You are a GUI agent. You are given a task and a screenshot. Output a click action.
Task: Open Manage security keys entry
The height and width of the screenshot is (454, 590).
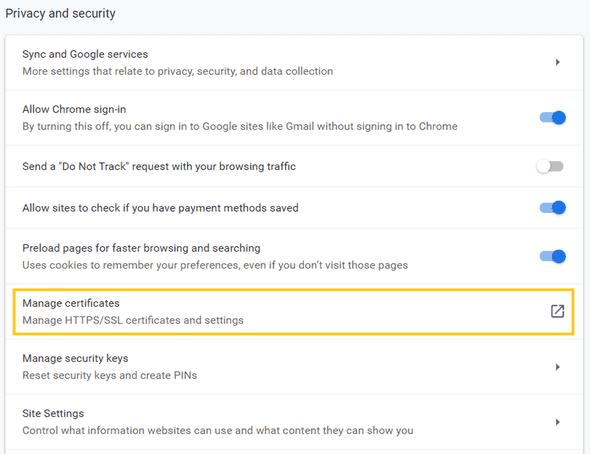pos(294,367)
